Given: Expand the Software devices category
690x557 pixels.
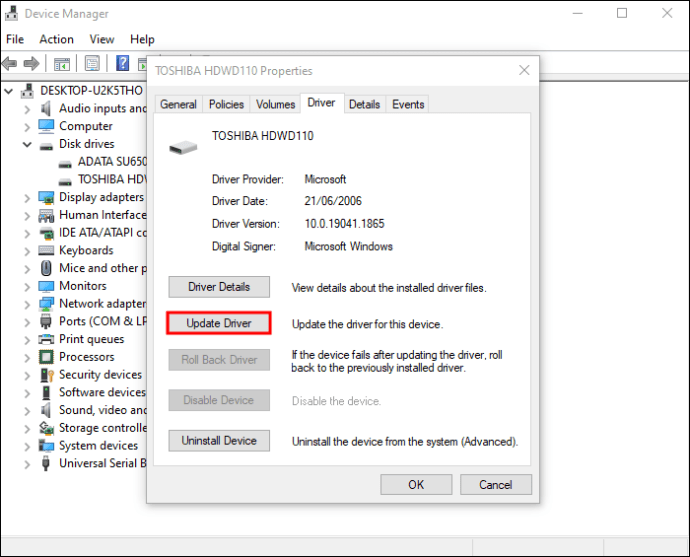Looking at the screenshot, I should point(27,393).
